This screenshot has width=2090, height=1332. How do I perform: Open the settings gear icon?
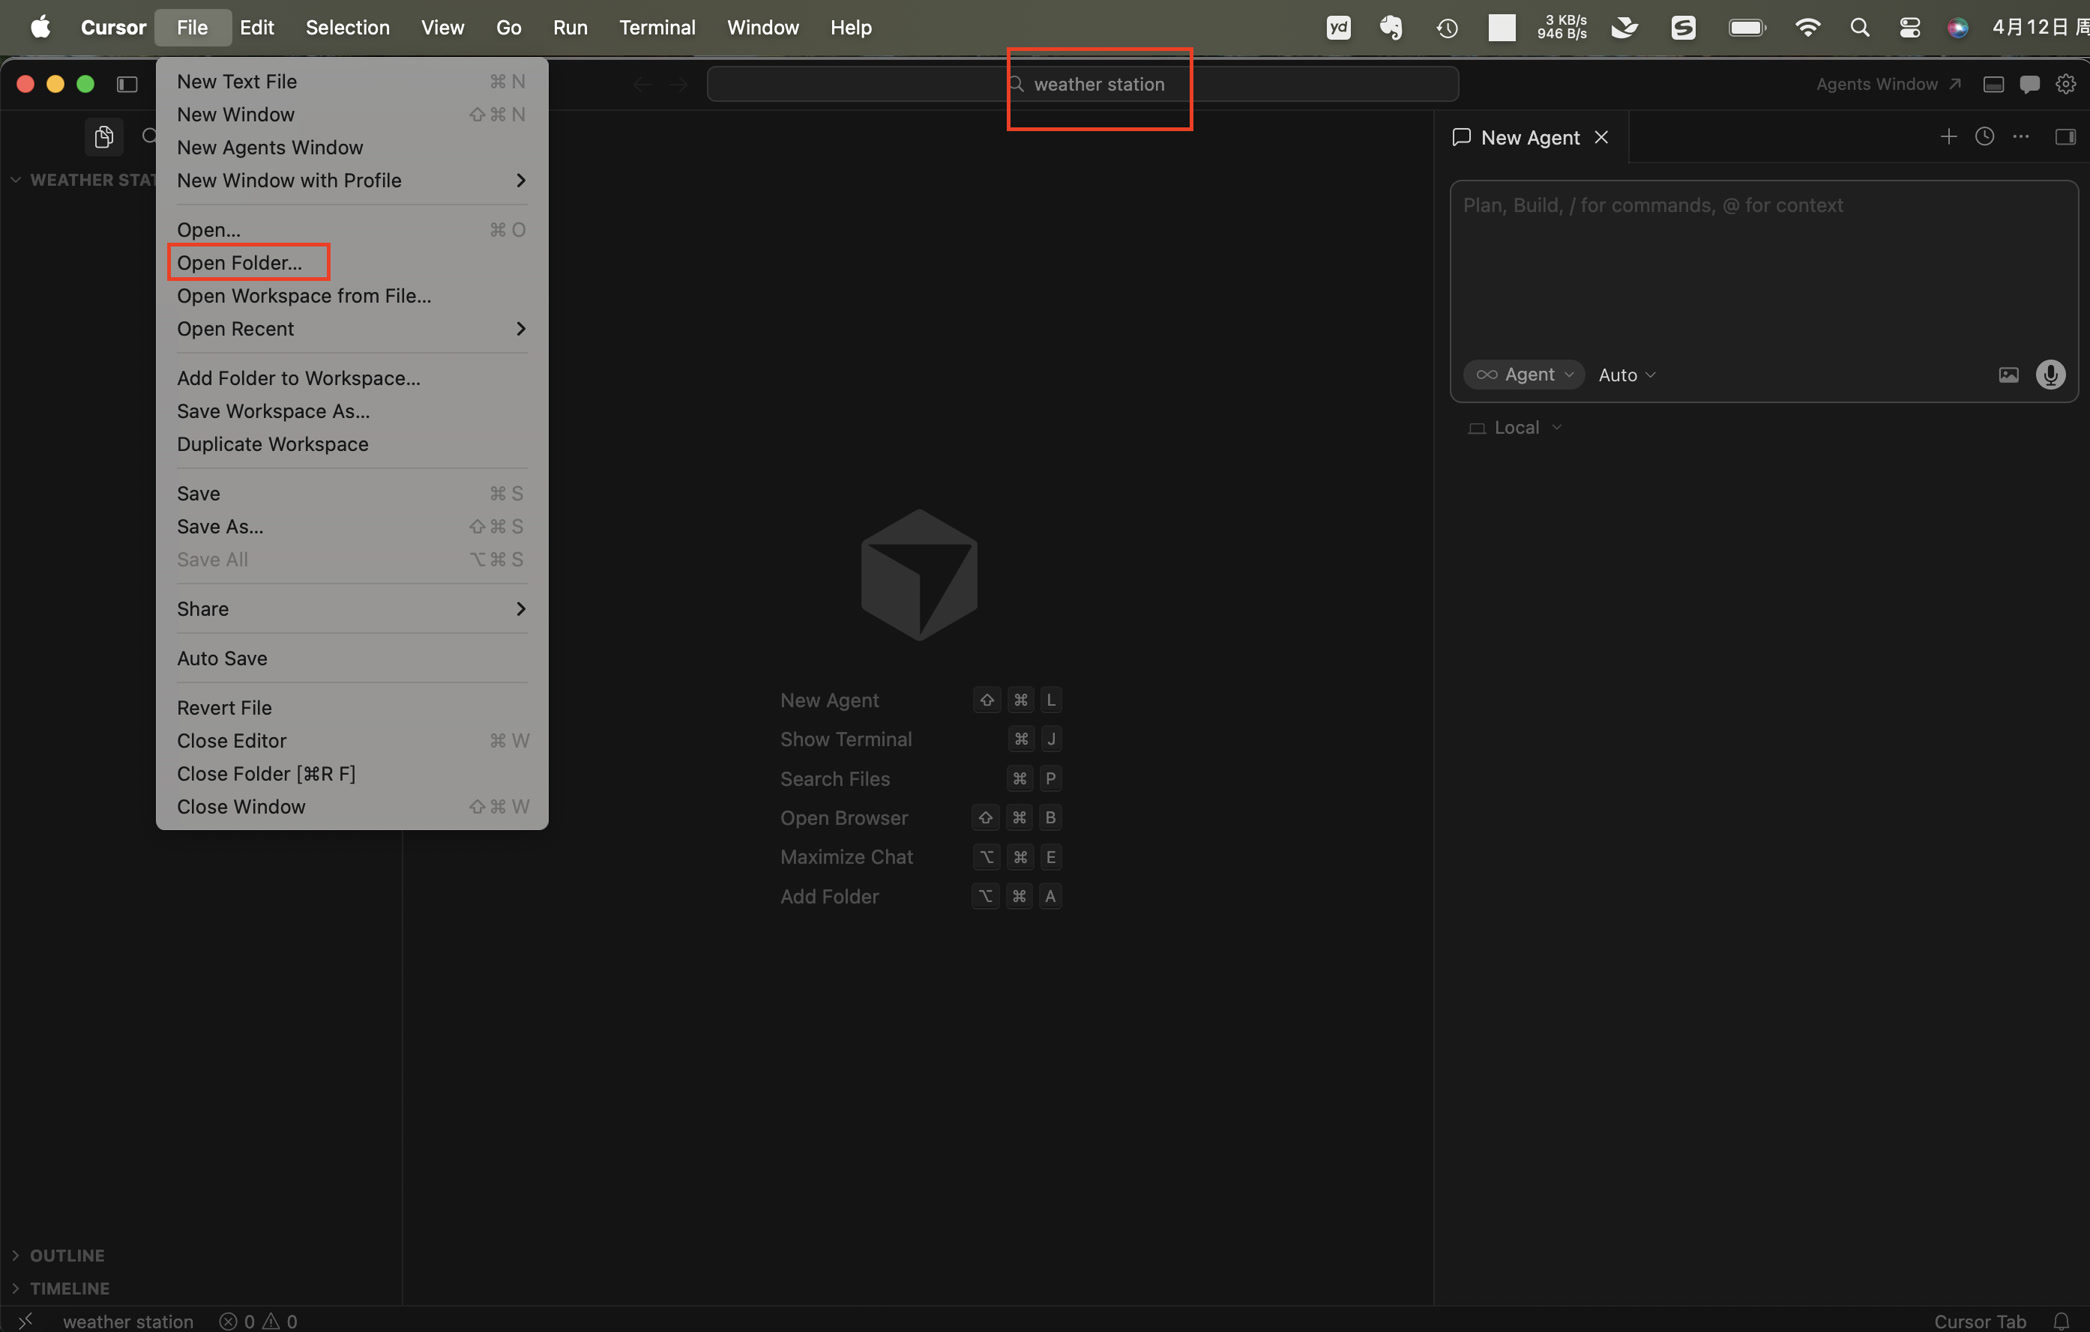(2065, 84)
